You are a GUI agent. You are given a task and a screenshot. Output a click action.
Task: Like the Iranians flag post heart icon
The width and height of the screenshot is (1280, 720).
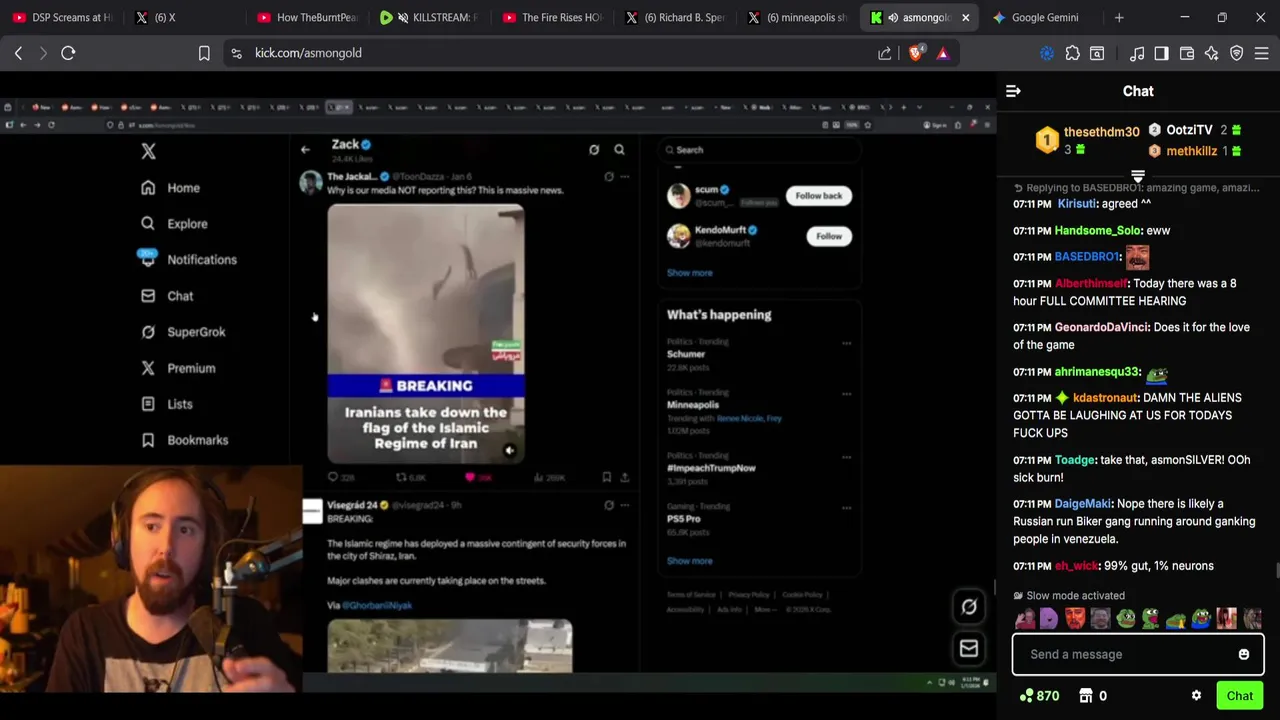pos(470,478)
